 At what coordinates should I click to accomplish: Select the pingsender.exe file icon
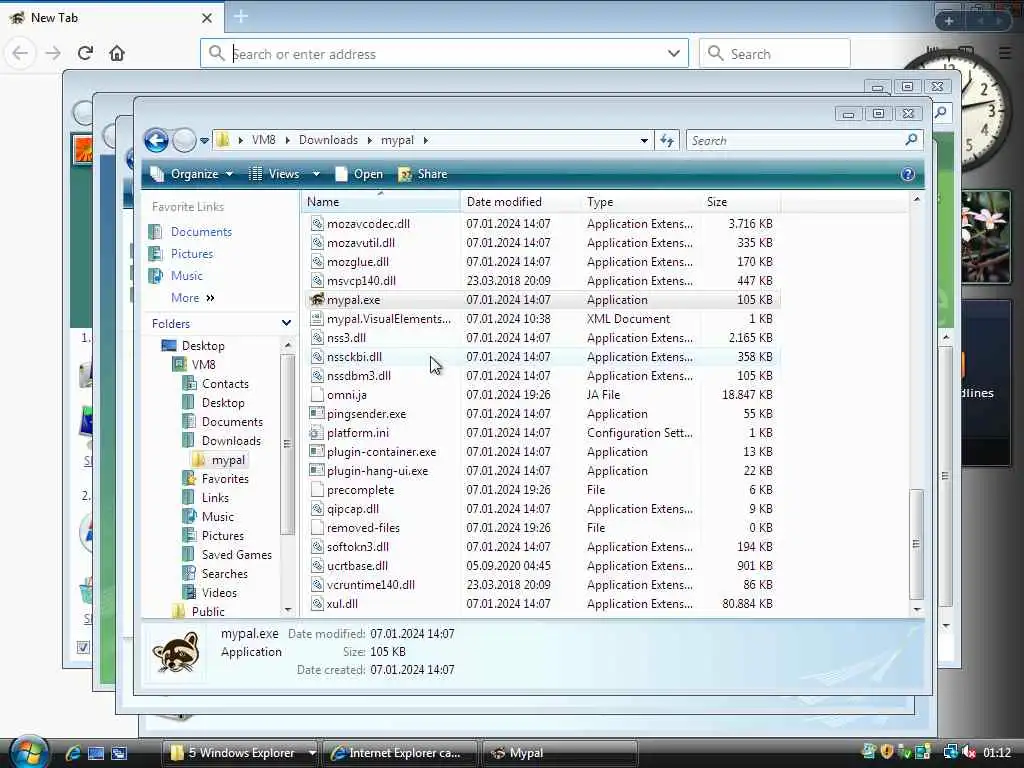coord(317,414)
